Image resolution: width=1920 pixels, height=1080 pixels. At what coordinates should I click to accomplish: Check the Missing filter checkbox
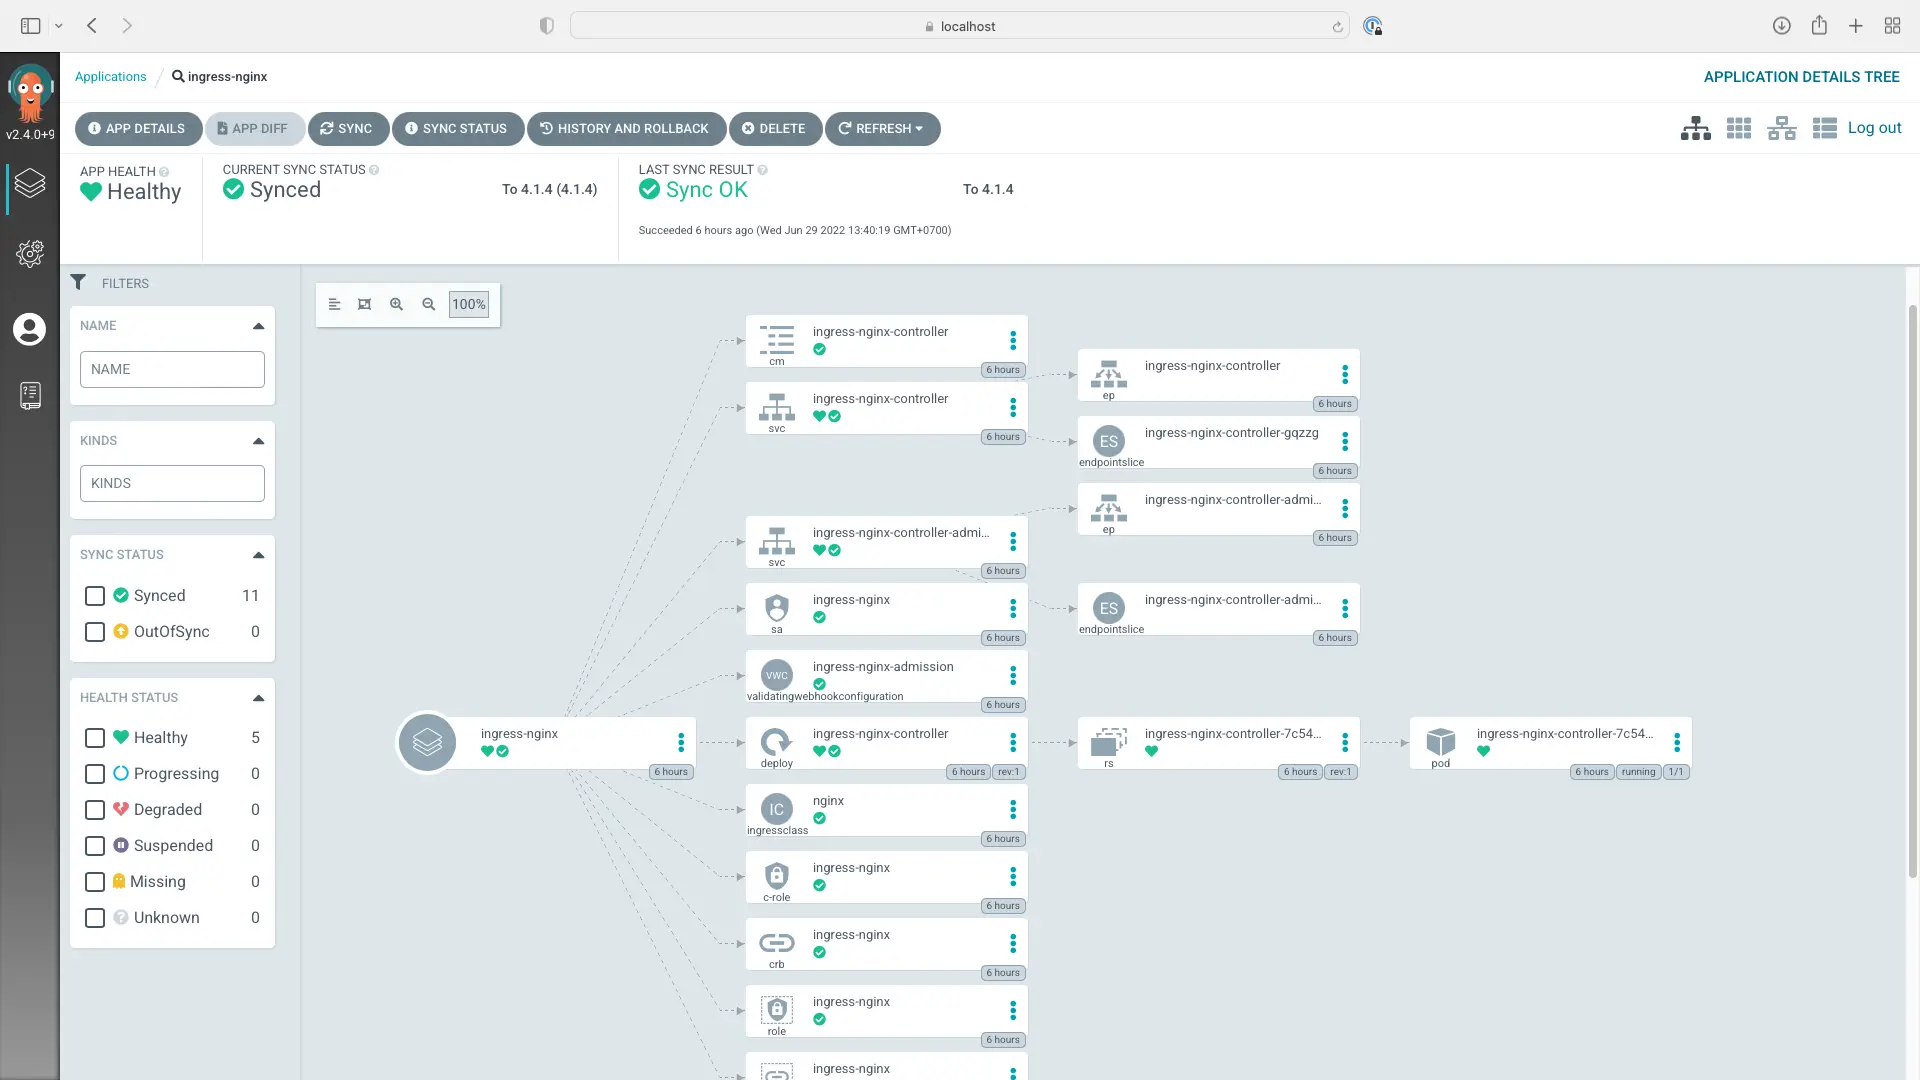click(95, 882)
